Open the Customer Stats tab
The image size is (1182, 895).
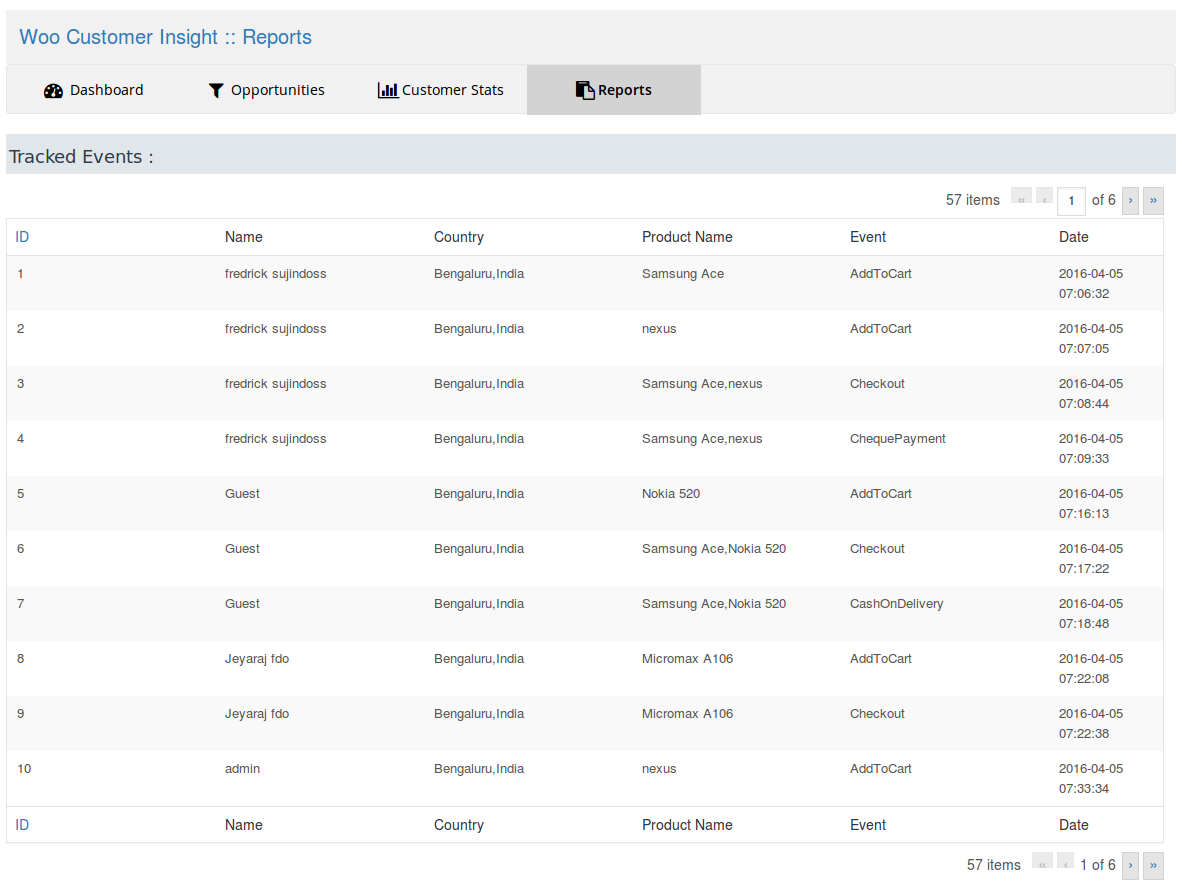441,90
